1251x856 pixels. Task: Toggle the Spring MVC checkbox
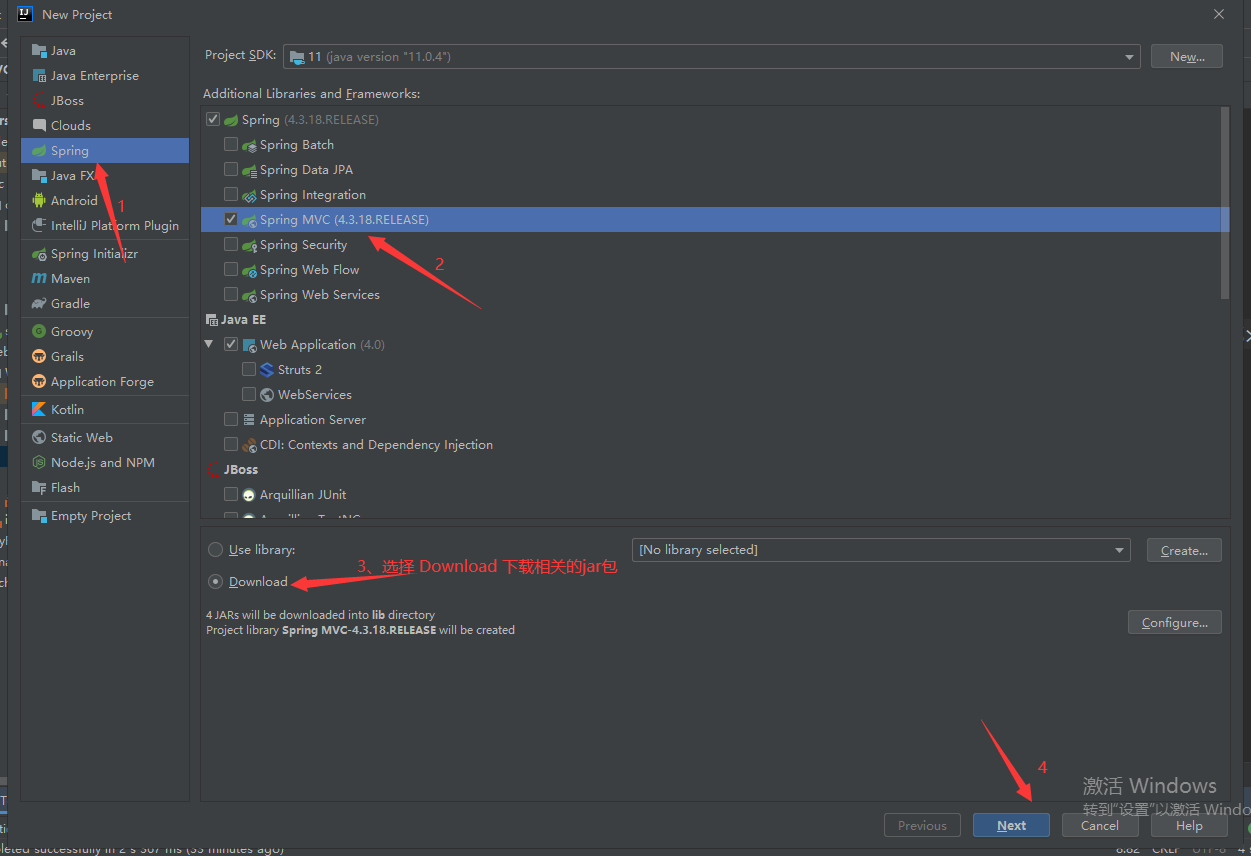coord(231,220)
